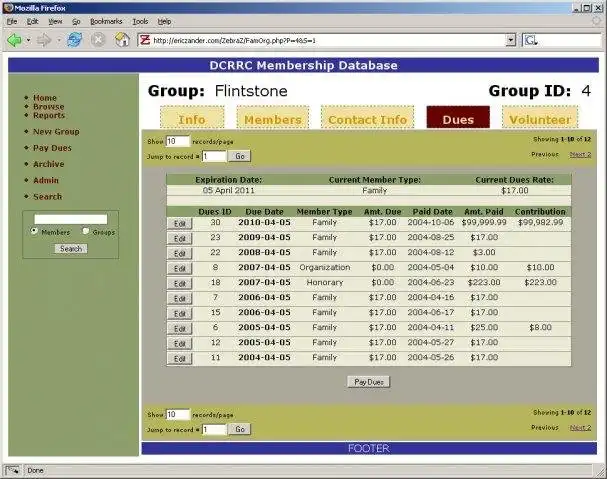Switch to the Info tab
This screenshot has width=607, height=479.
[x=192, y=118]
